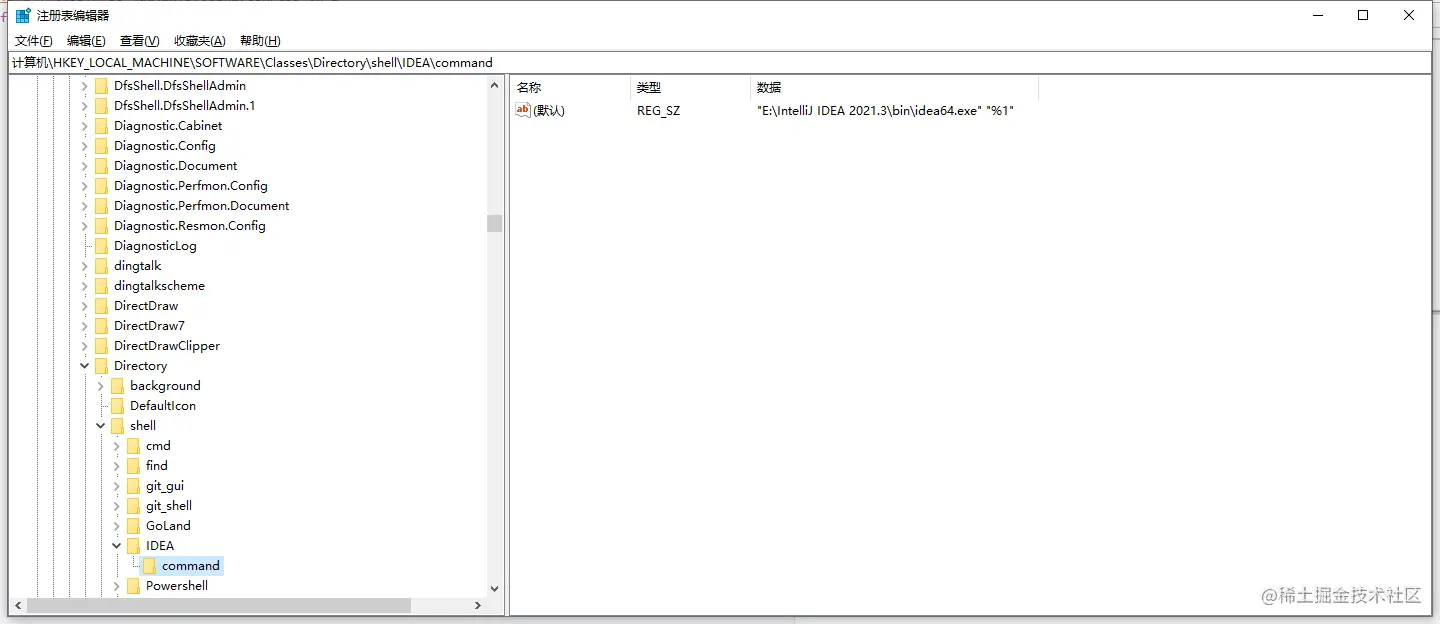Click the tree scrollbar down arrow
The height and width of the screenshot is (624, 1440).
[x=494, y=589]
